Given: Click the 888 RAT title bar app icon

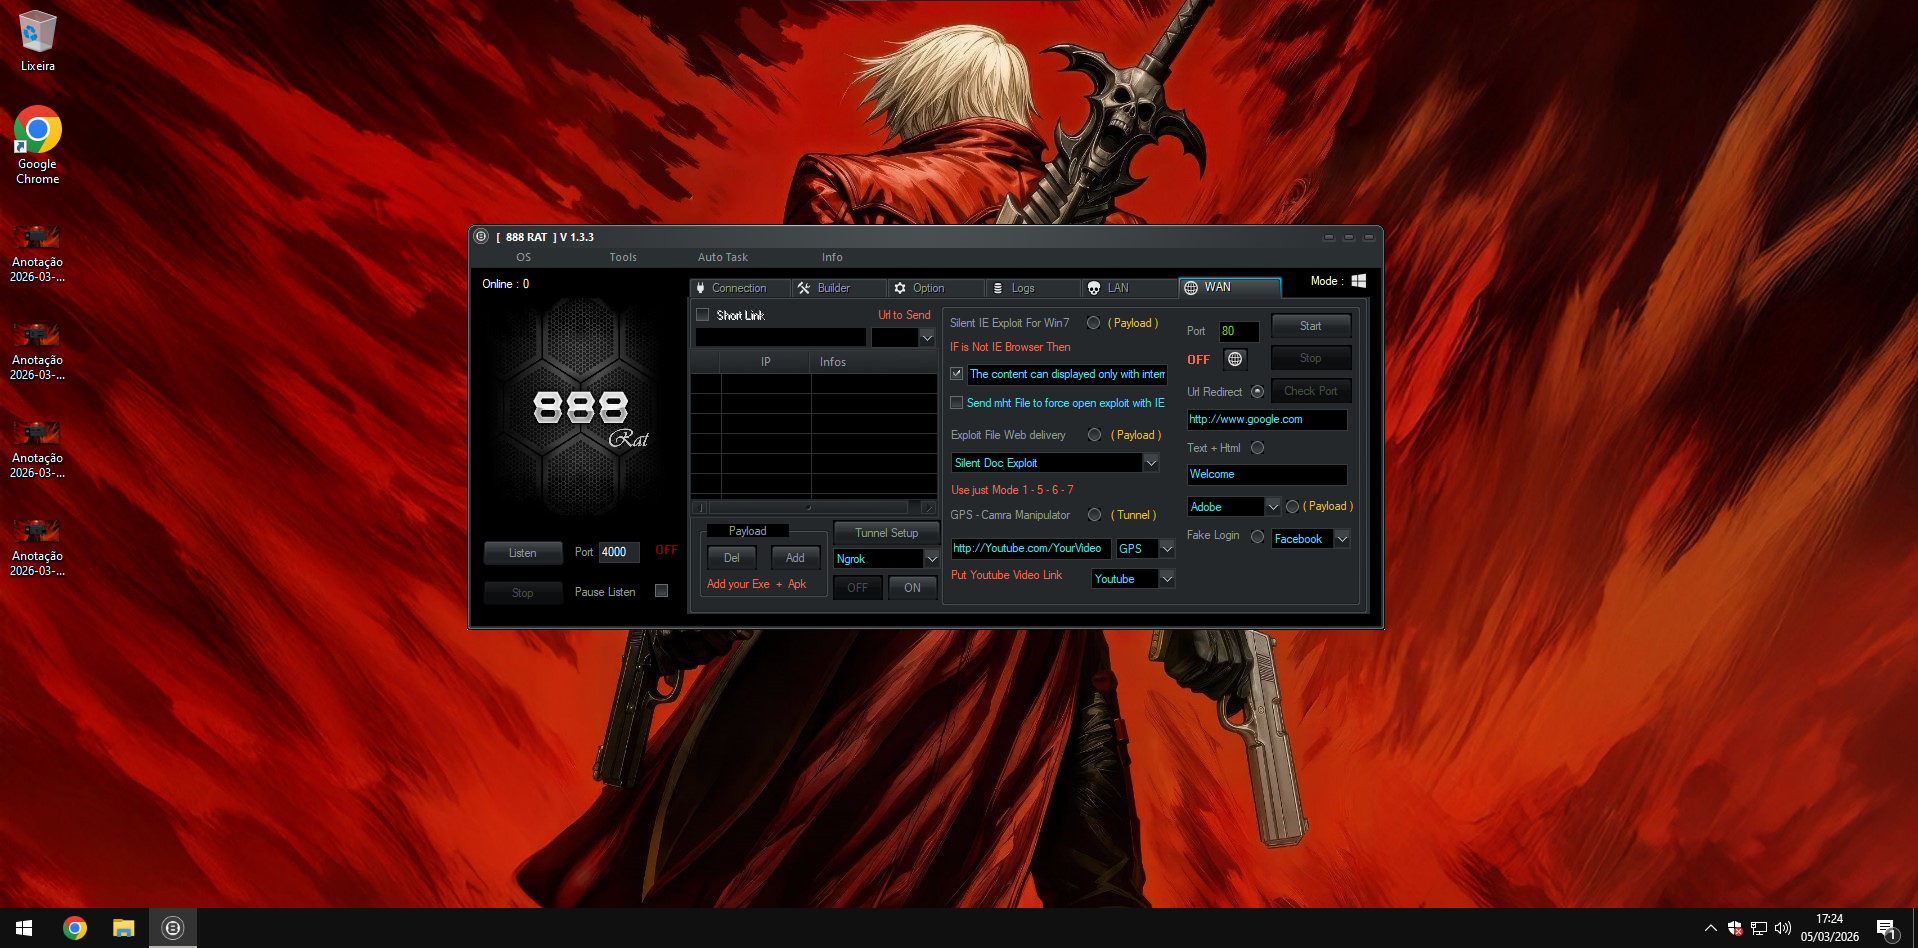Looking at the screenshot, I should click(481, 237).
